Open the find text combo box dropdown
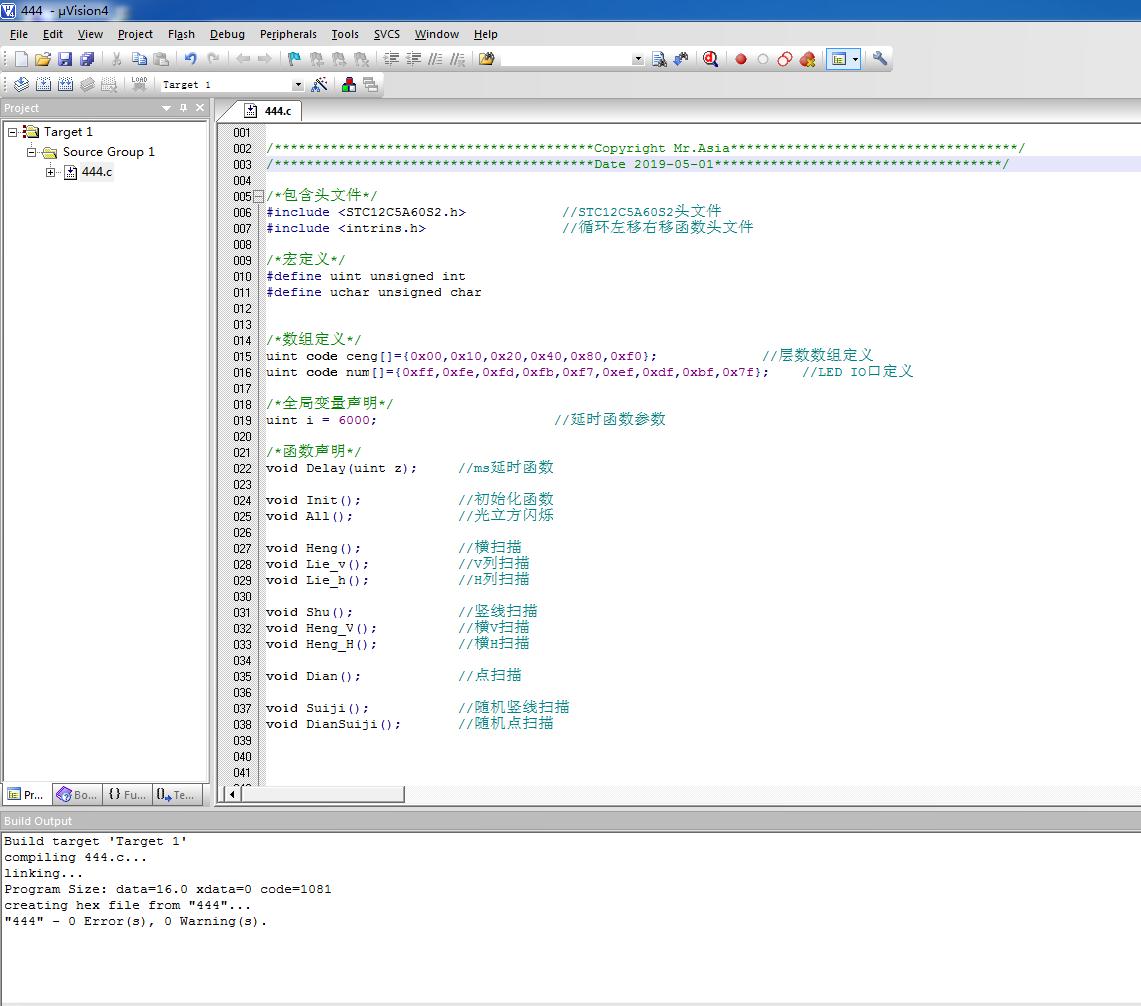 tap(638, 60)
